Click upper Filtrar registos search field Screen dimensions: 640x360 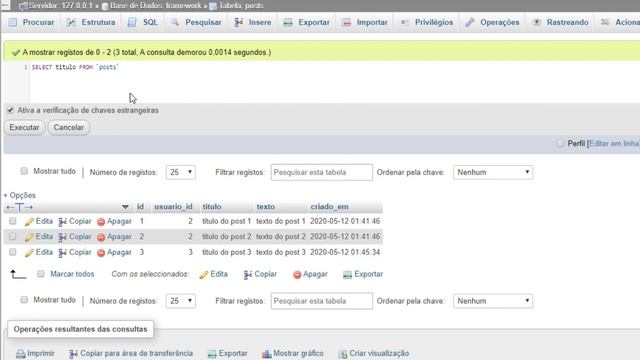pyautogui.click(x=322, y=172)
